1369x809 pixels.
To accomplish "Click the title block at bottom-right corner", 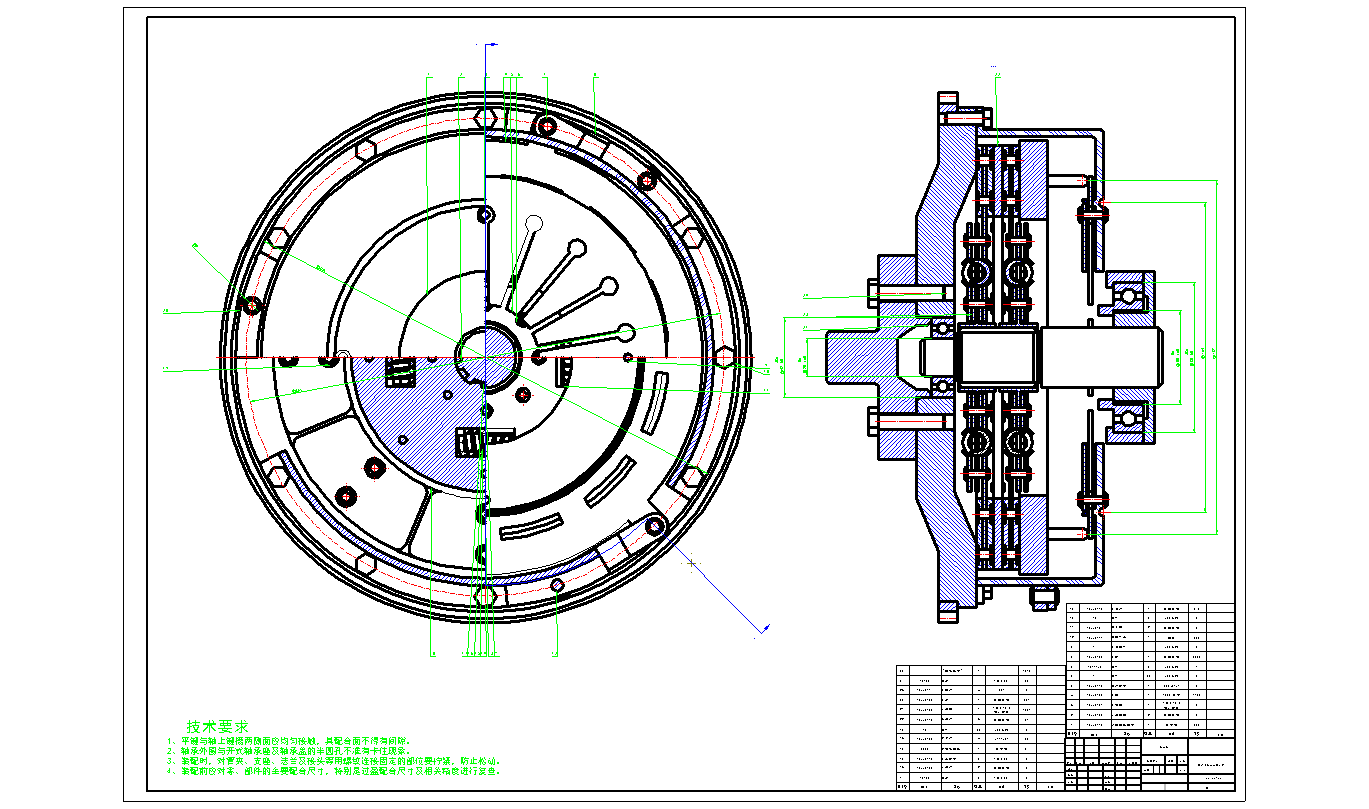I will click(x=1150, y=765).
